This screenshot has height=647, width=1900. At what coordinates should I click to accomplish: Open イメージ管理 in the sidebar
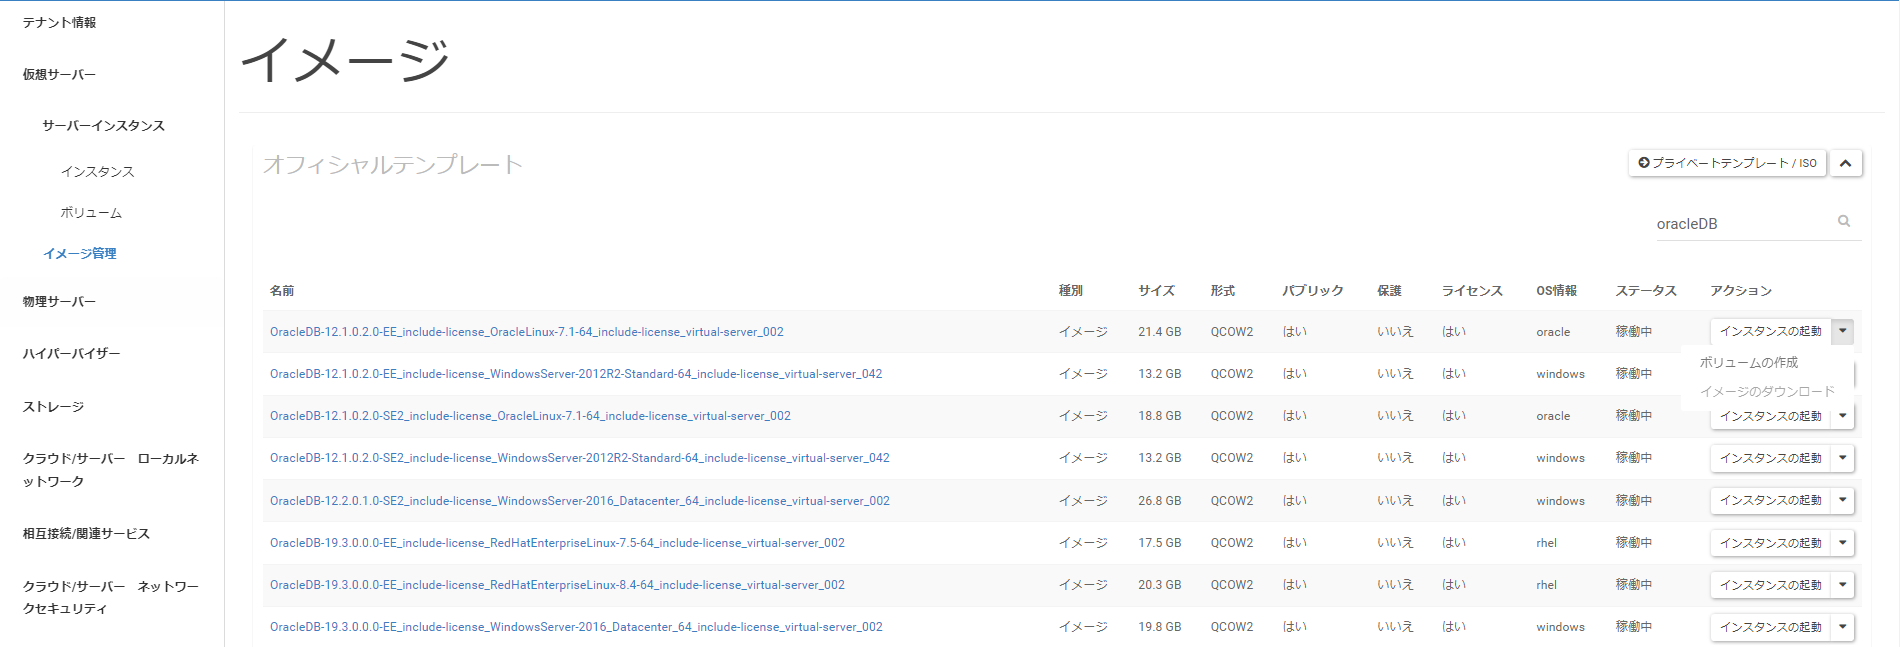80,254
